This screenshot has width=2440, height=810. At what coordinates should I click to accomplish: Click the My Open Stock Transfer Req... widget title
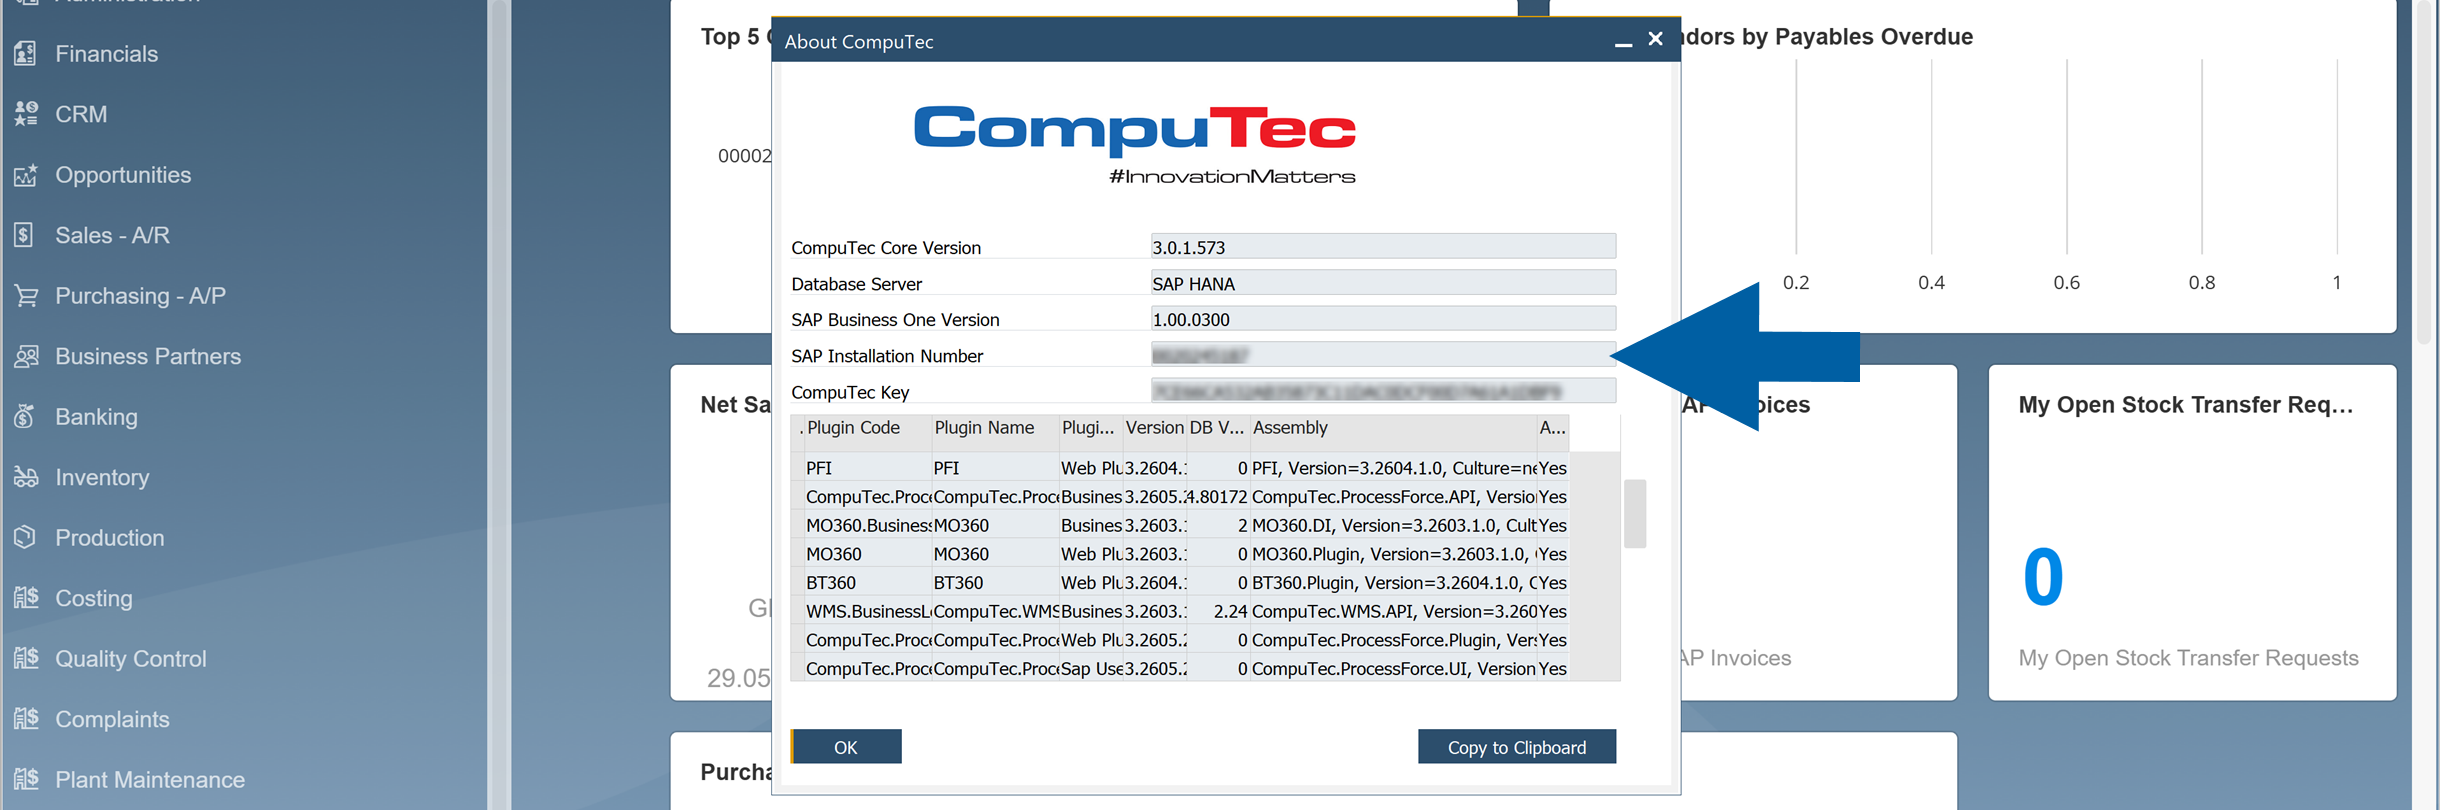pyautogui.click(x=2185, y=404)
